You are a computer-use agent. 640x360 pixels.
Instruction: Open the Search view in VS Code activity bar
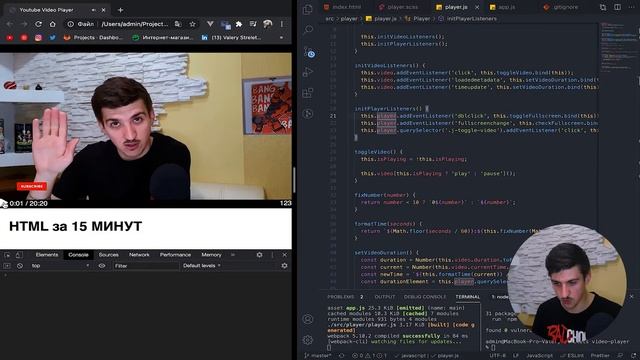309,30
